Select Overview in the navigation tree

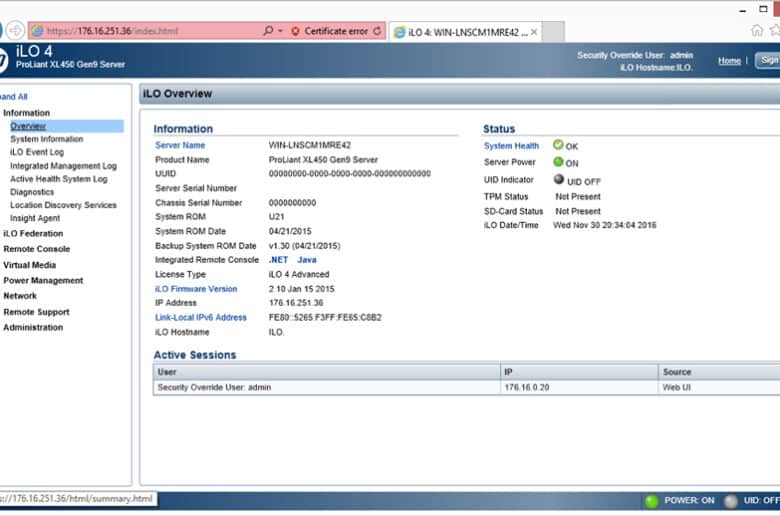tap(28, 126)
